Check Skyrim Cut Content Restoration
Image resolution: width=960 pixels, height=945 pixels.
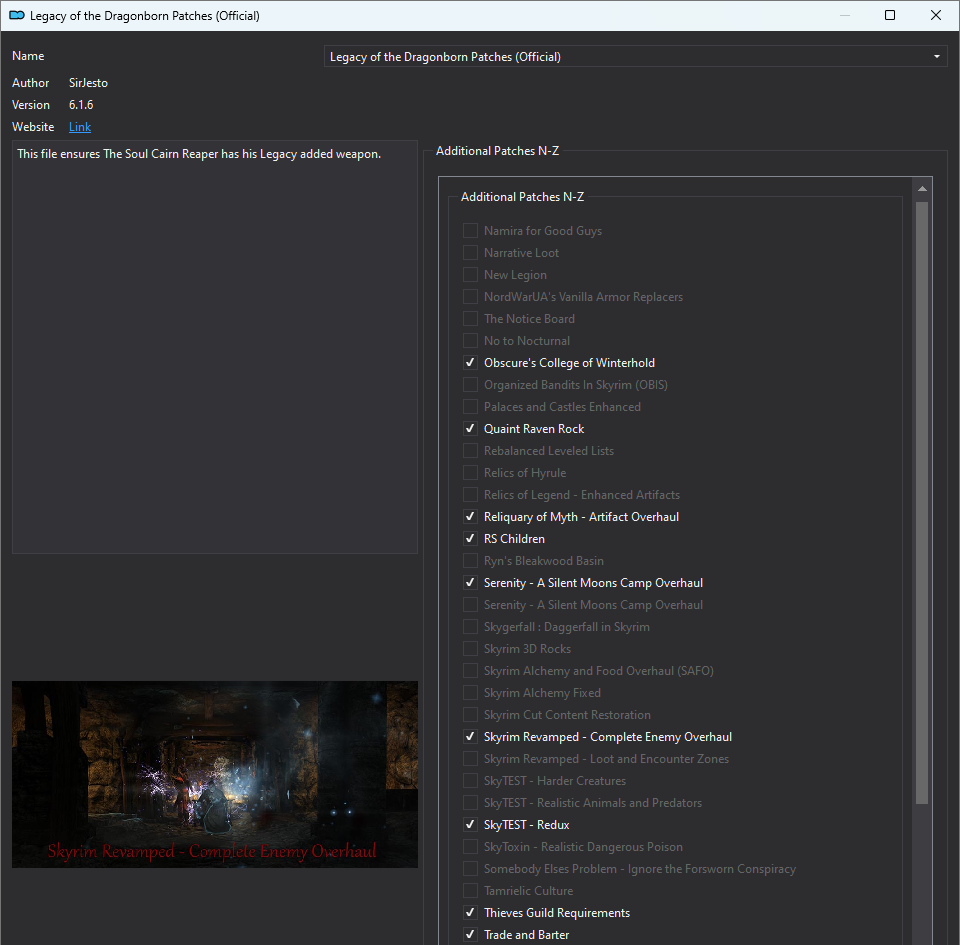coord(470,715)
